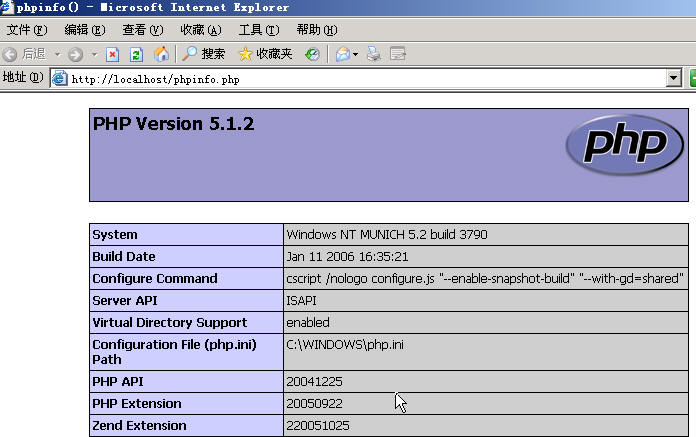Click the 'Zend Extension' row label
This screenshot has width=696, height=437.
click(139, 425)
